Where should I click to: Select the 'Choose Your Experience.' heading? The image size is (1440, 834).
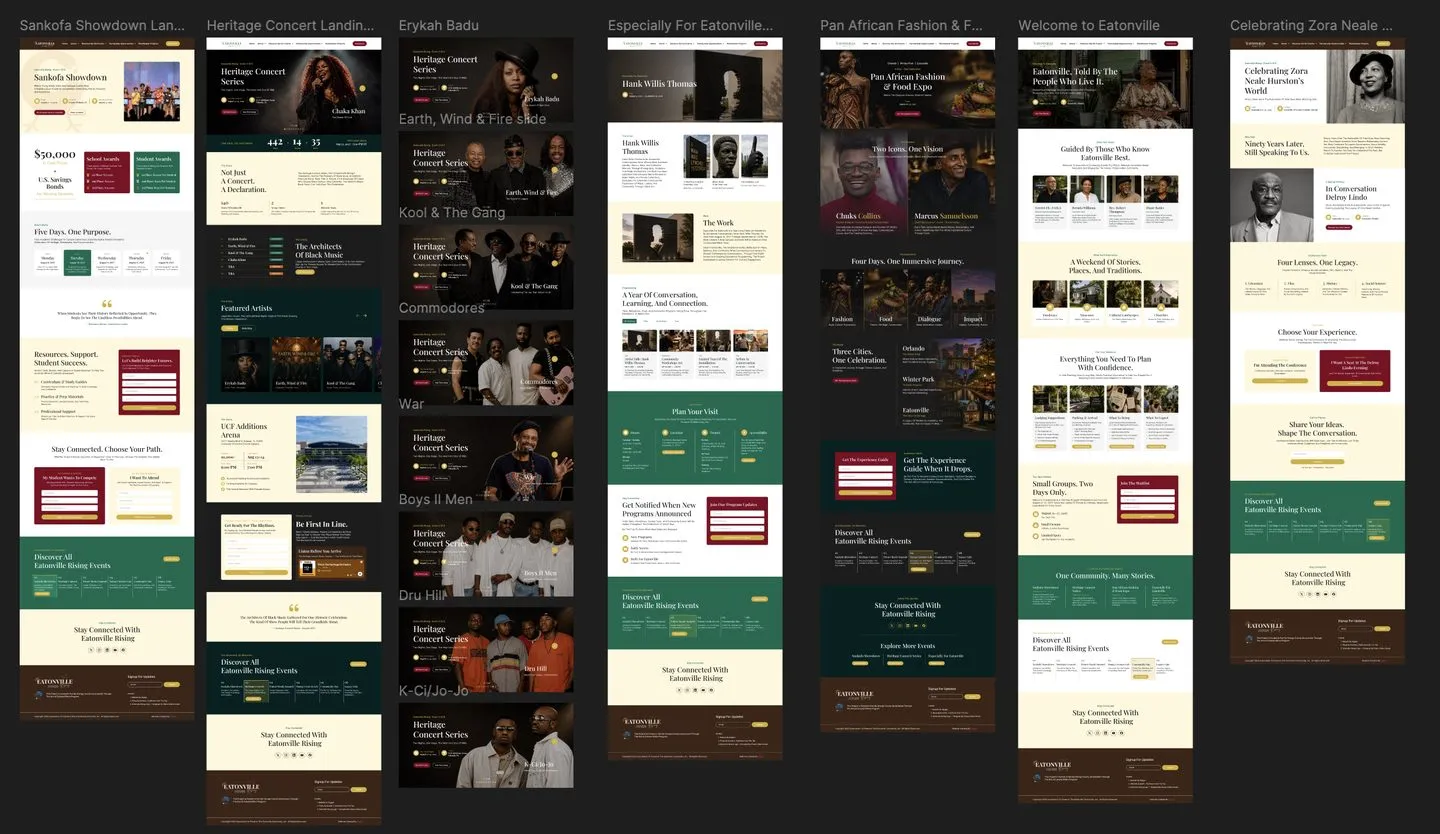tap(1317, 332)
